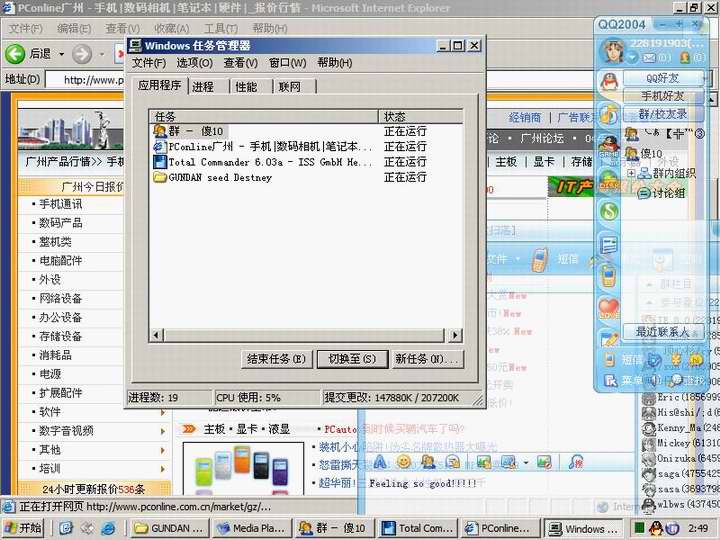
Task: Open the 手机好友 group panel
Action: (663, 96)
